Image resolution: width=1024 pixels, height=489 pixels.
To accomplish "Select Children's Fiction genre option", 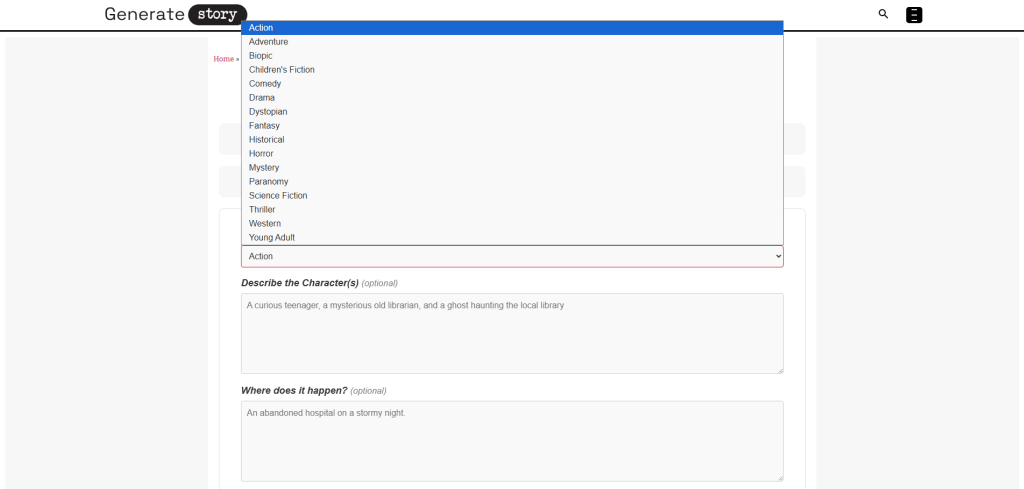I will point(281,70).
